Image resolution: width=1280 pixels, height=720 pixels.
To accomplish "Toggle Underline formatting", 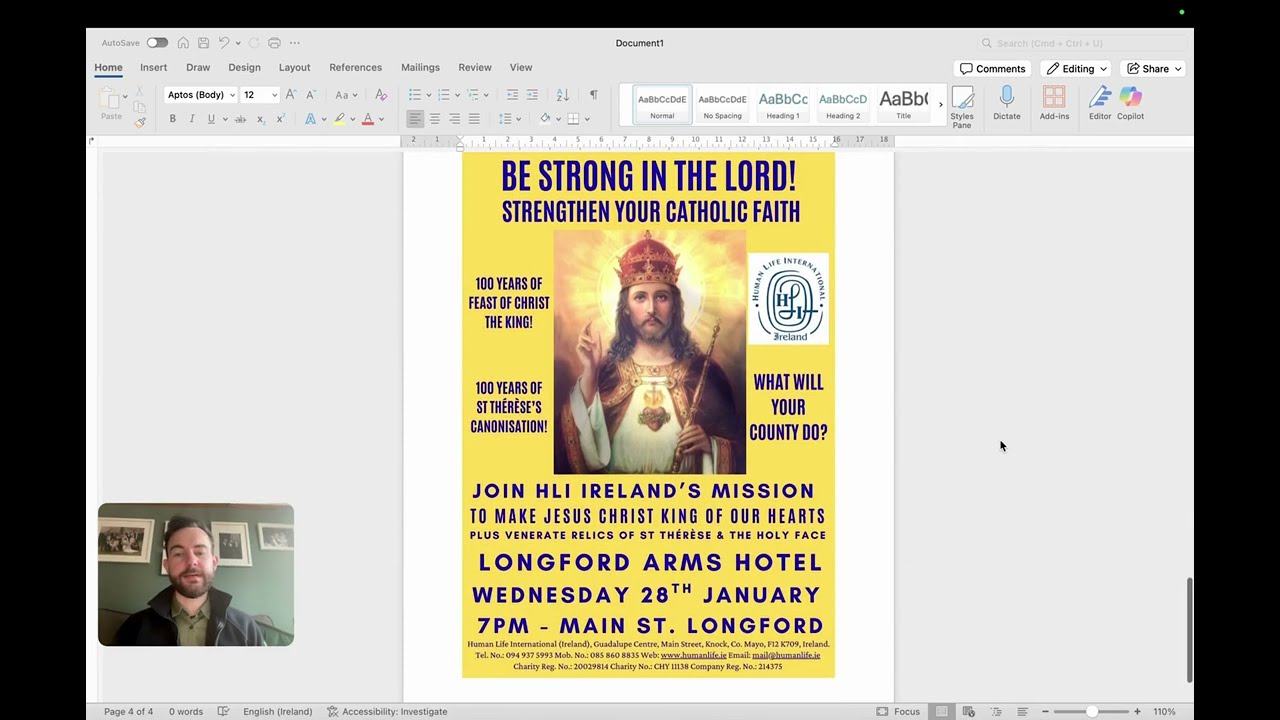I will click(x=211, y=119).
